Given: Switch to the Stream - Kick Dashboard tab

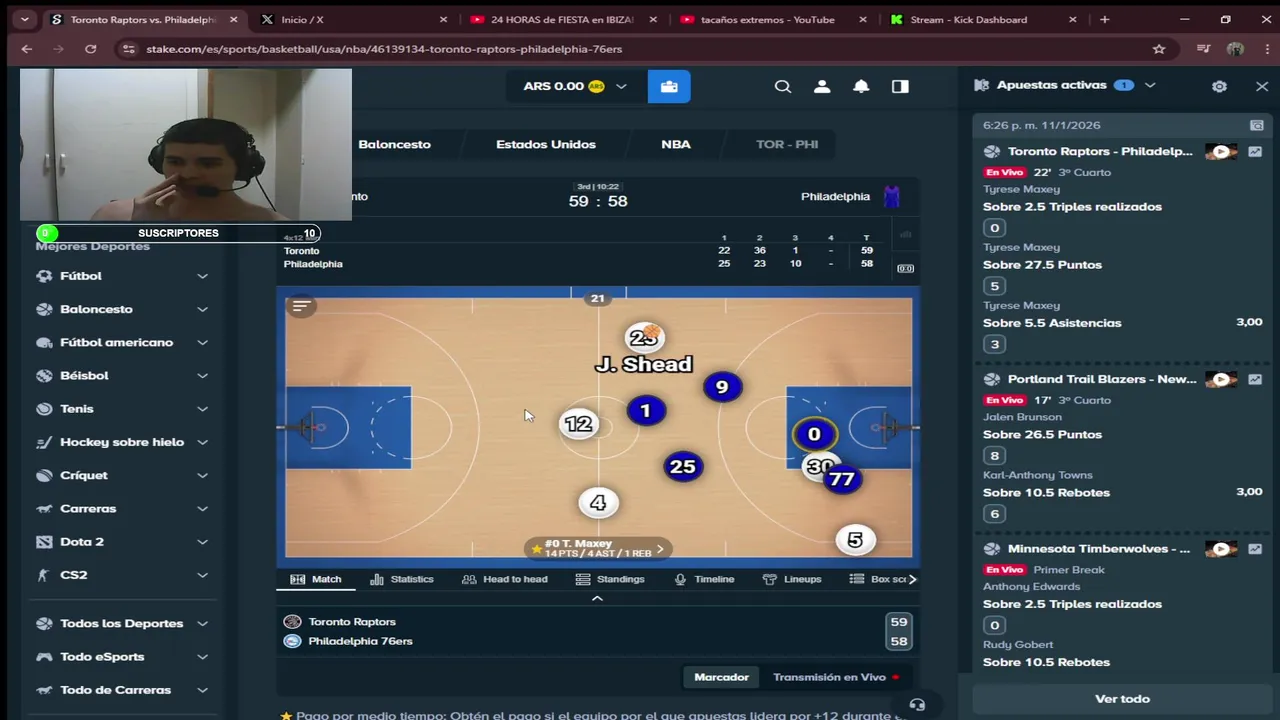Looking at the screenshot, I should 983,19.
